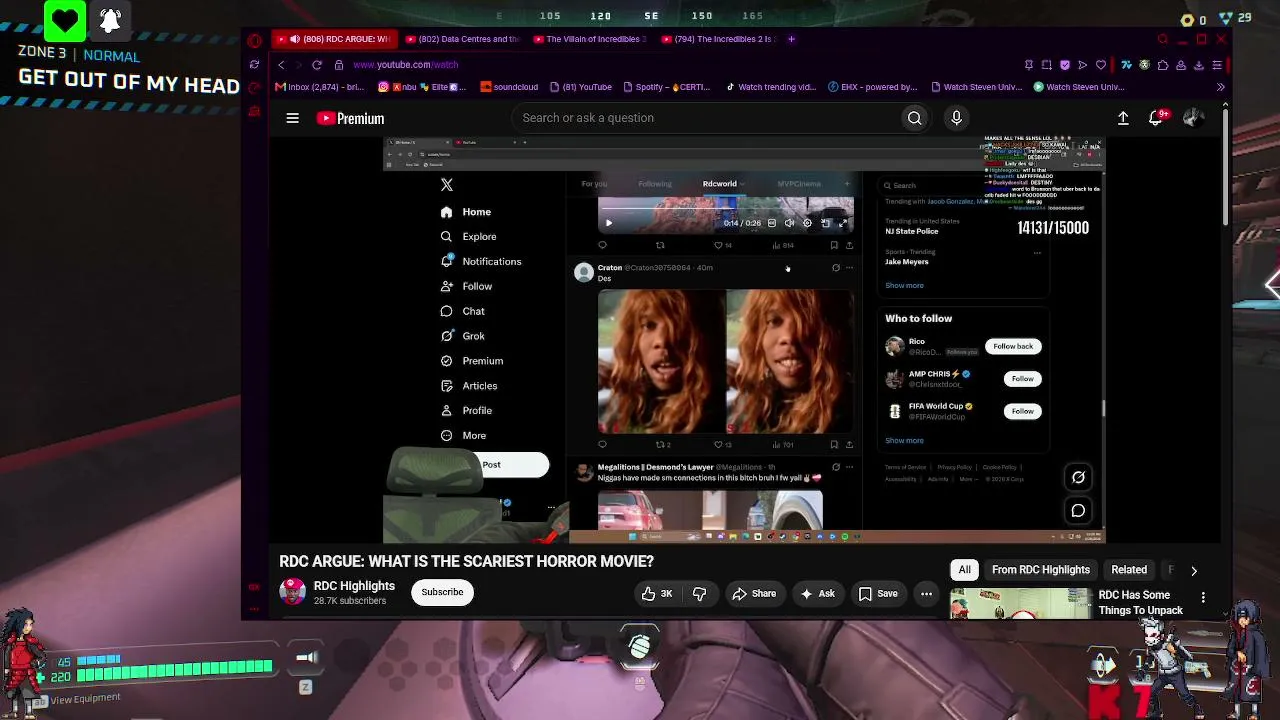Screen dimensions: 1280x720
Task: Focus the www.youtube.com address bar
Action: point(405,65)
